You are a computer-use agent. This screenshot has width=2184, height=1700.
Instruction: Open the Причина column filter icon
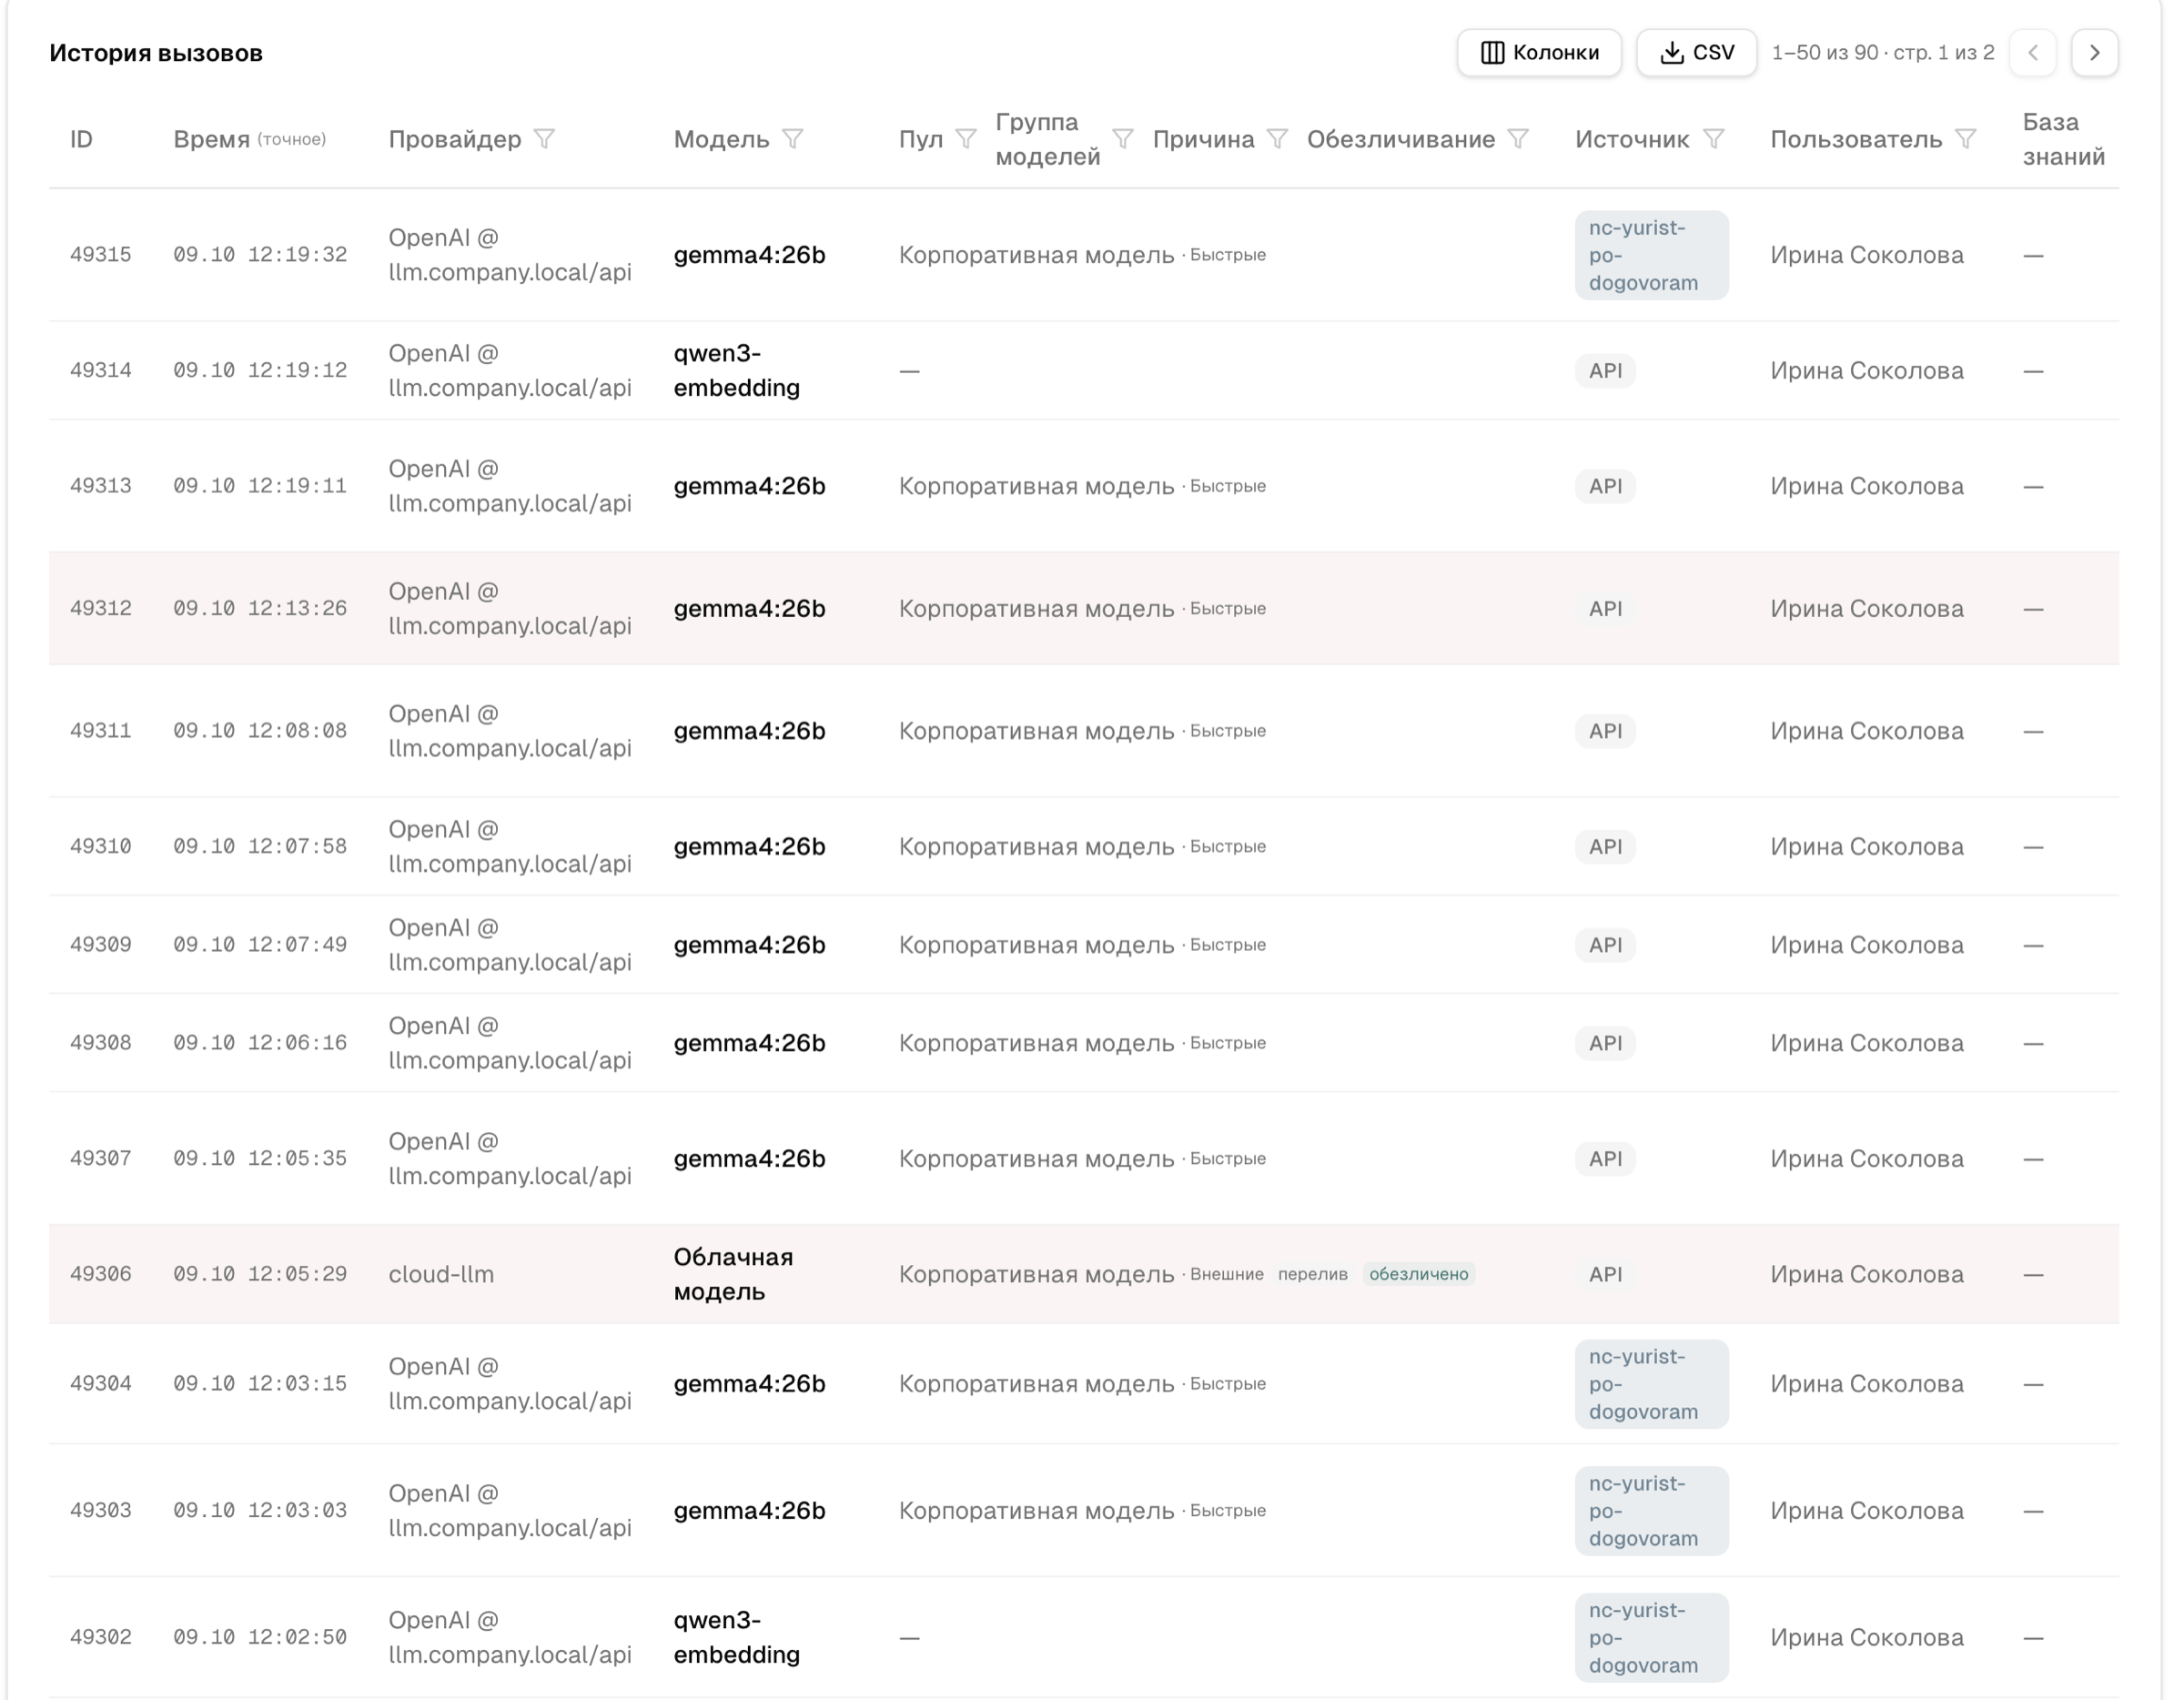click(x=1278, y=139)
